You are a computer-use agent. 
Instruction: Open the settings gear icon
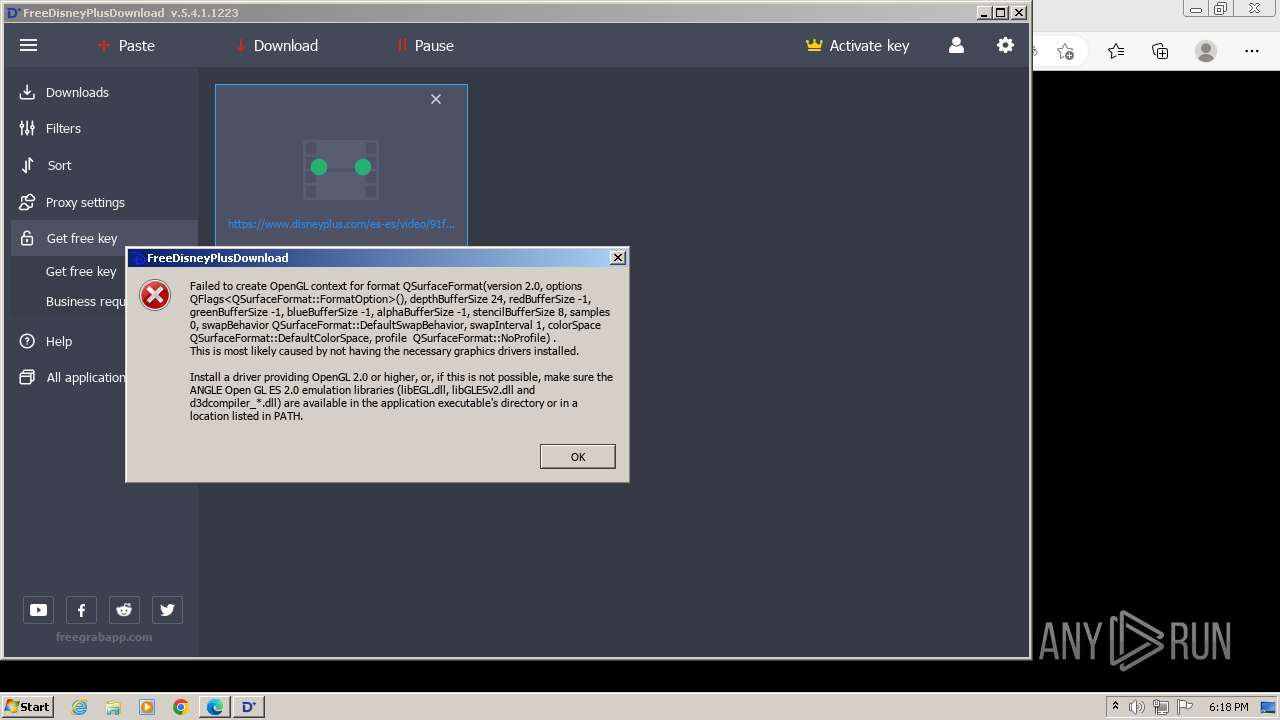pyautogui.click(x=1005, y=45)
